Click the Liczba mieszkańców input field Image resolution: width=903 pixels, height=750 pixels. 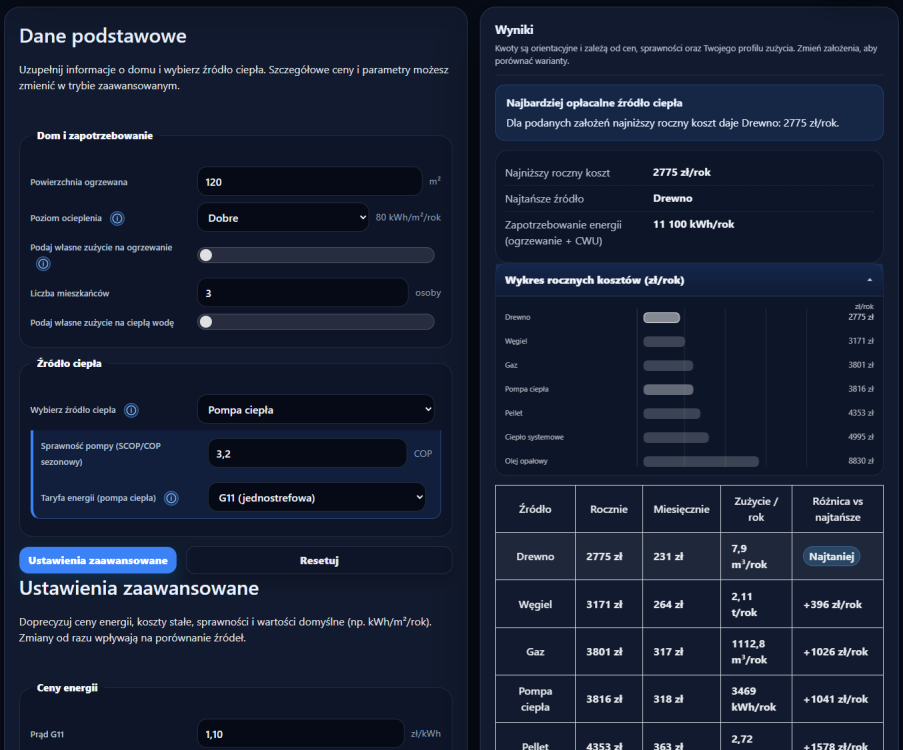pyautogui.click(x=302, y=294)
